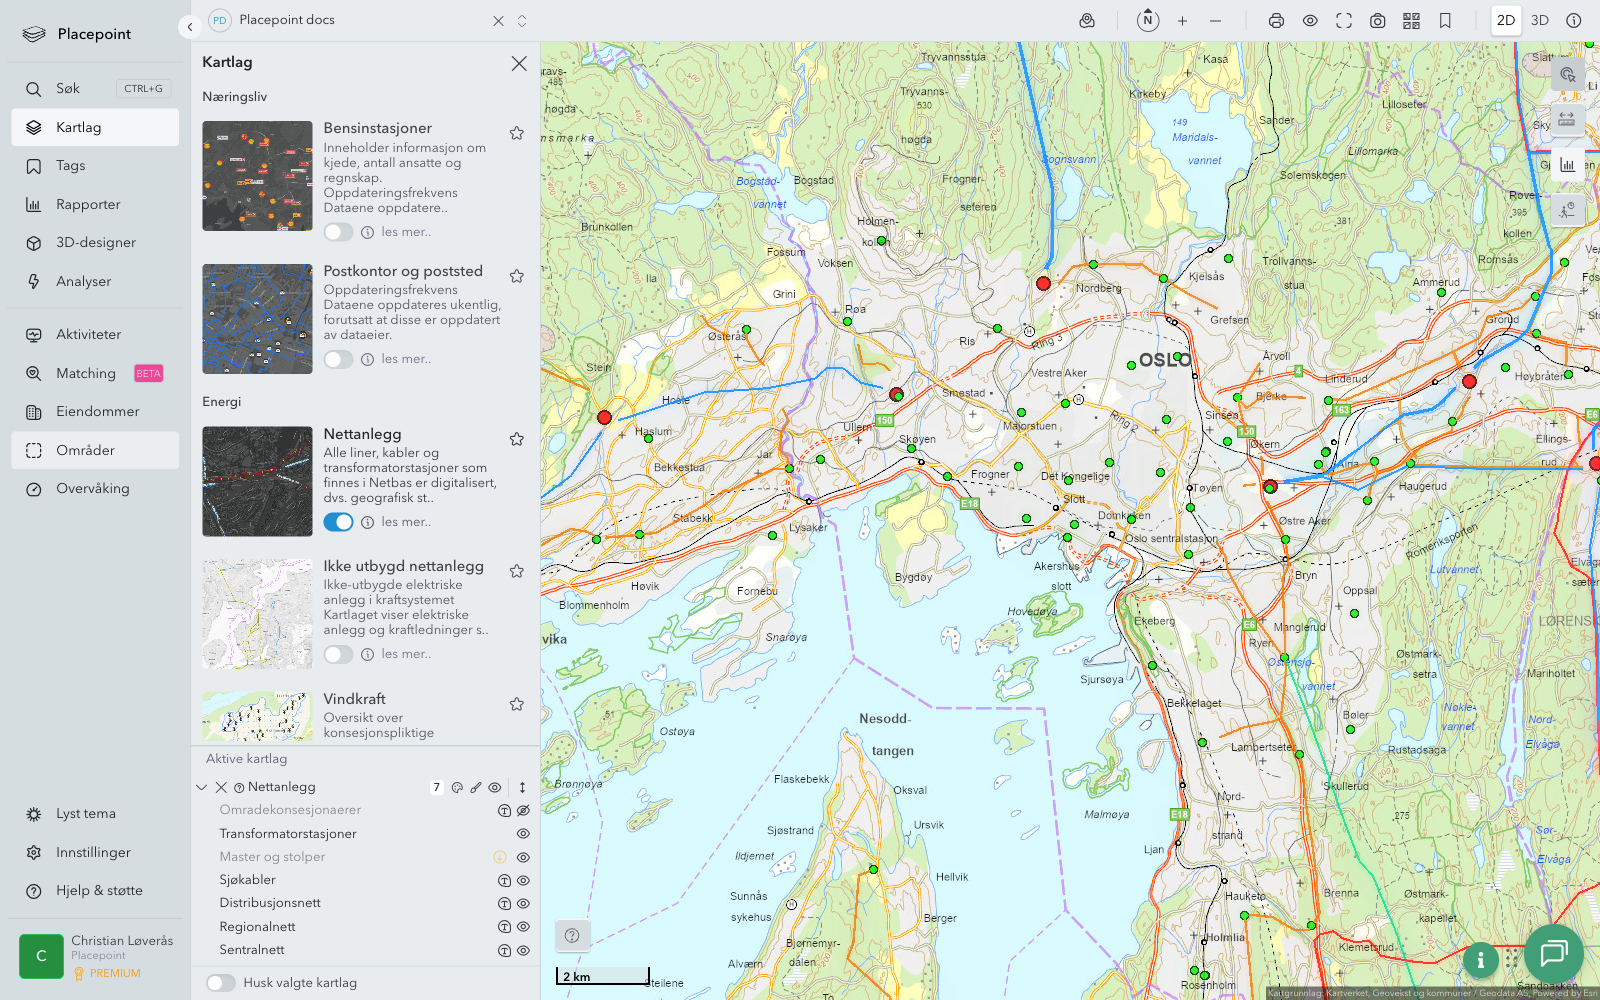Open the Placepoint docs workspace switcher arrows

pyautogui.click(x=522, y=21)
